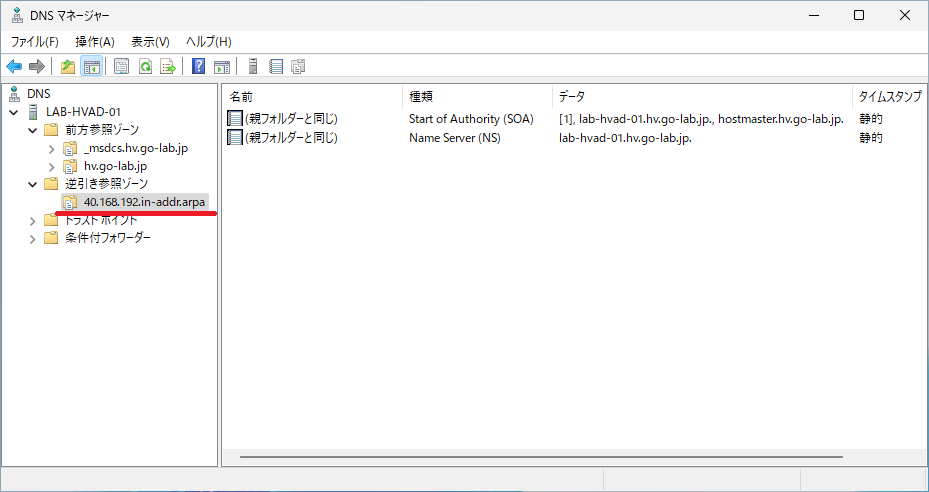Open the ヘルプ(H) menu
This screenshot has height=492, width=929.
tap(209, 42)
